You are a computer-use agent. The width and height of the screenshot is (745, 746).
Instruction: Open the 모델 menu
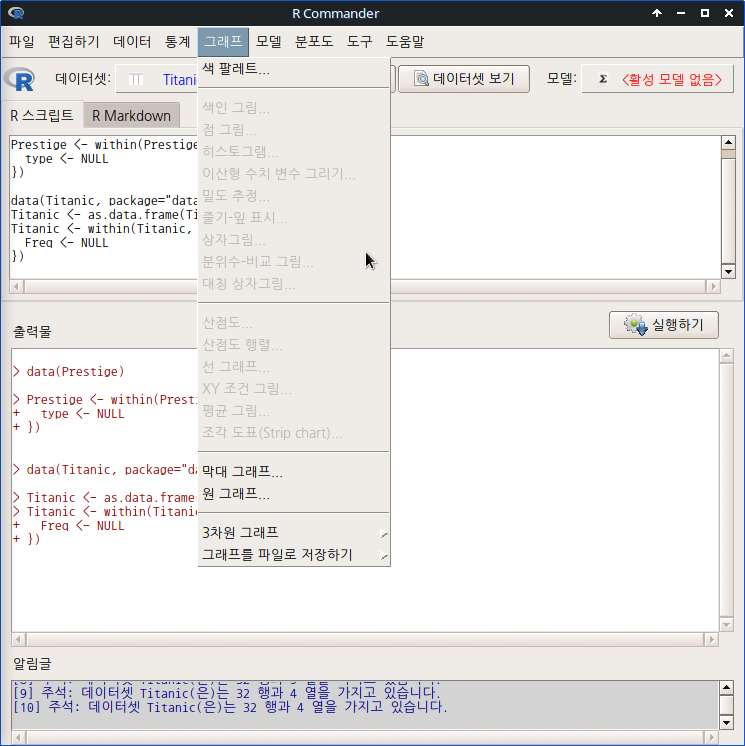pyautogui.click(x=269, y=42)
